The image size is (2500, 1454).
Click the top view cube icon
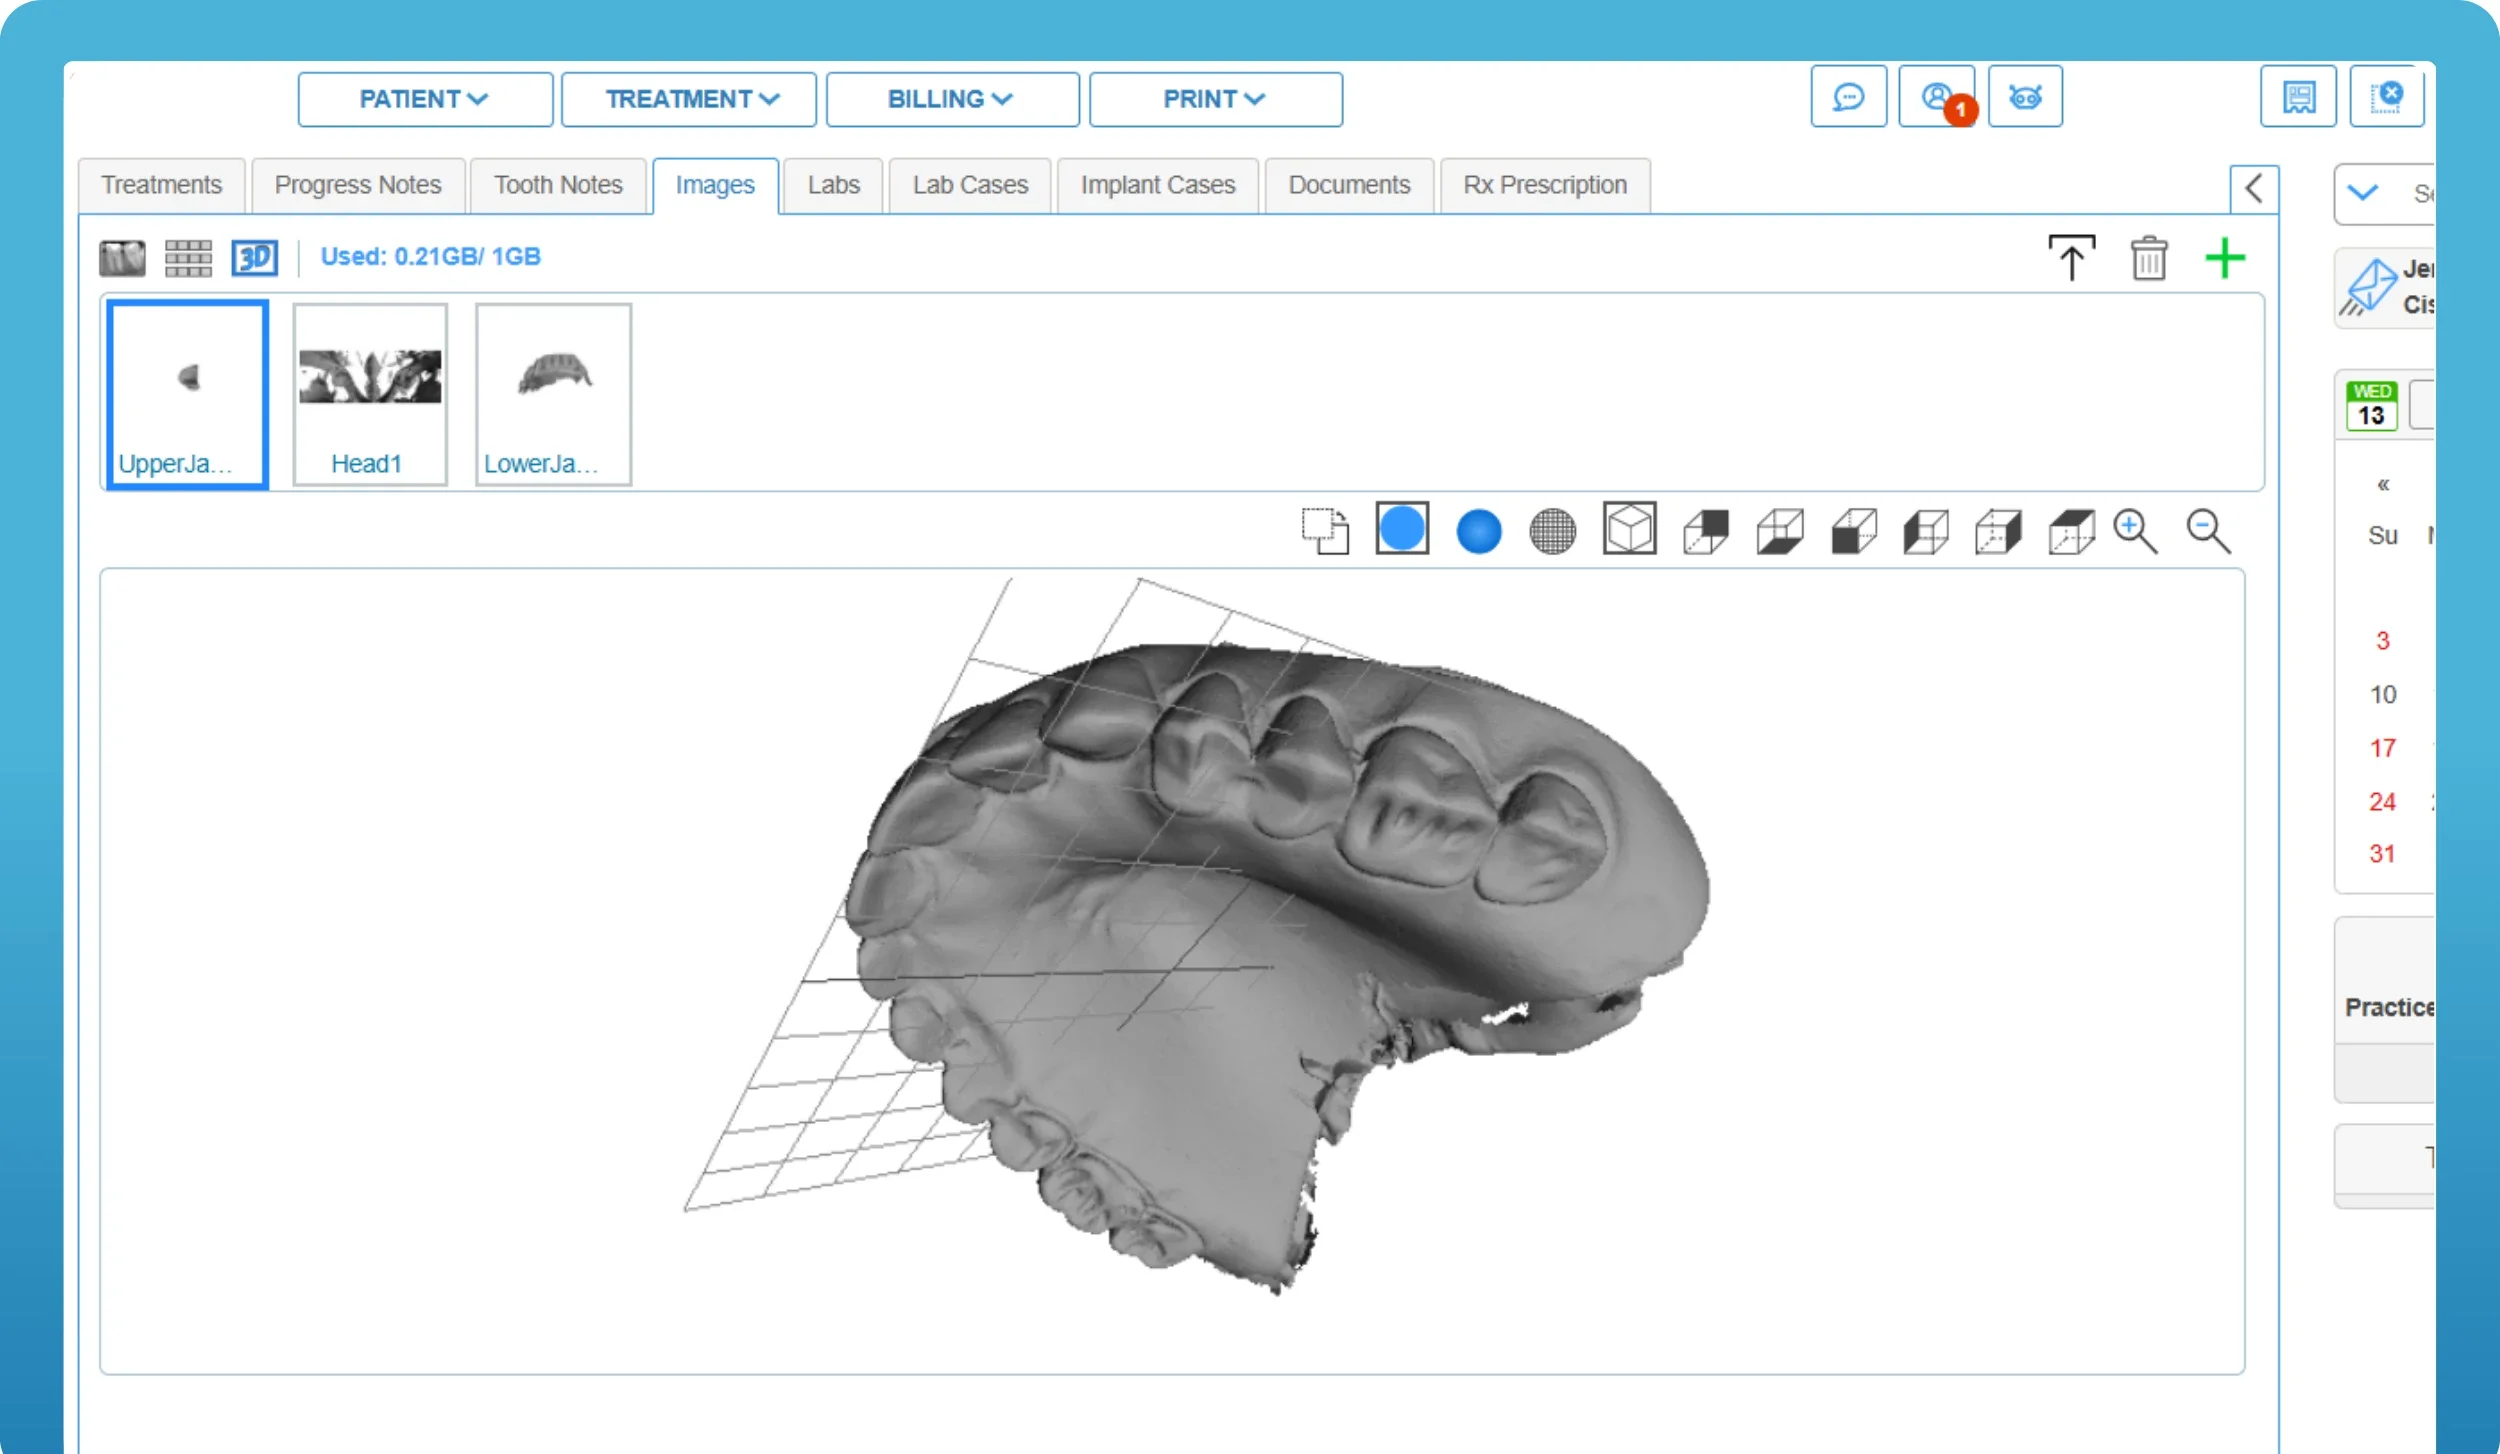2071,531
